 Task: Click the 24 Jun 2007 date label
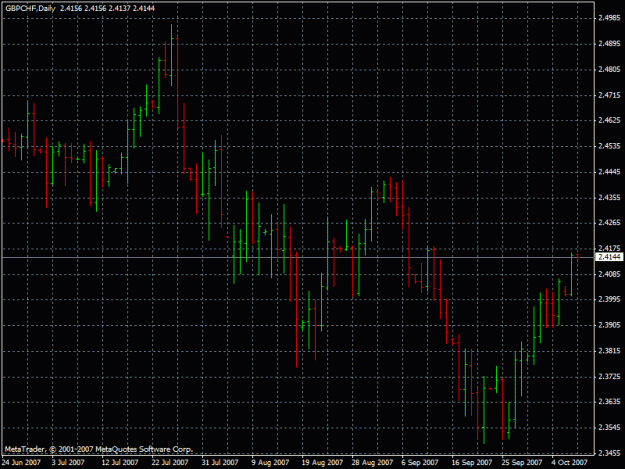21,462
